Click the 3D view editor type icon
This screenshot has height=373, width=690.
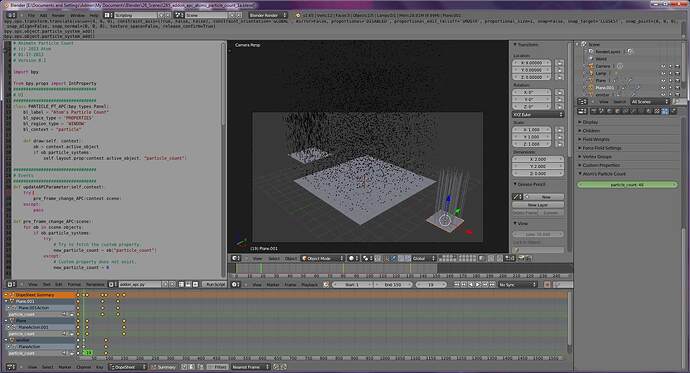click(236, 258)
